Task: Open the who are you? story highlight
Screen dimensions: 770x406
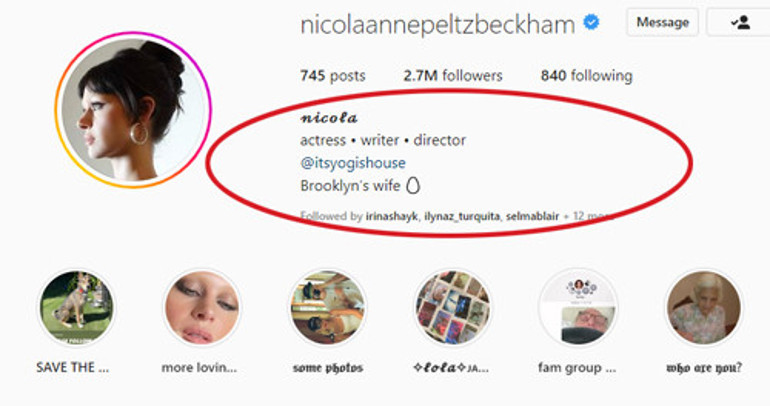Action: point(704,308)
